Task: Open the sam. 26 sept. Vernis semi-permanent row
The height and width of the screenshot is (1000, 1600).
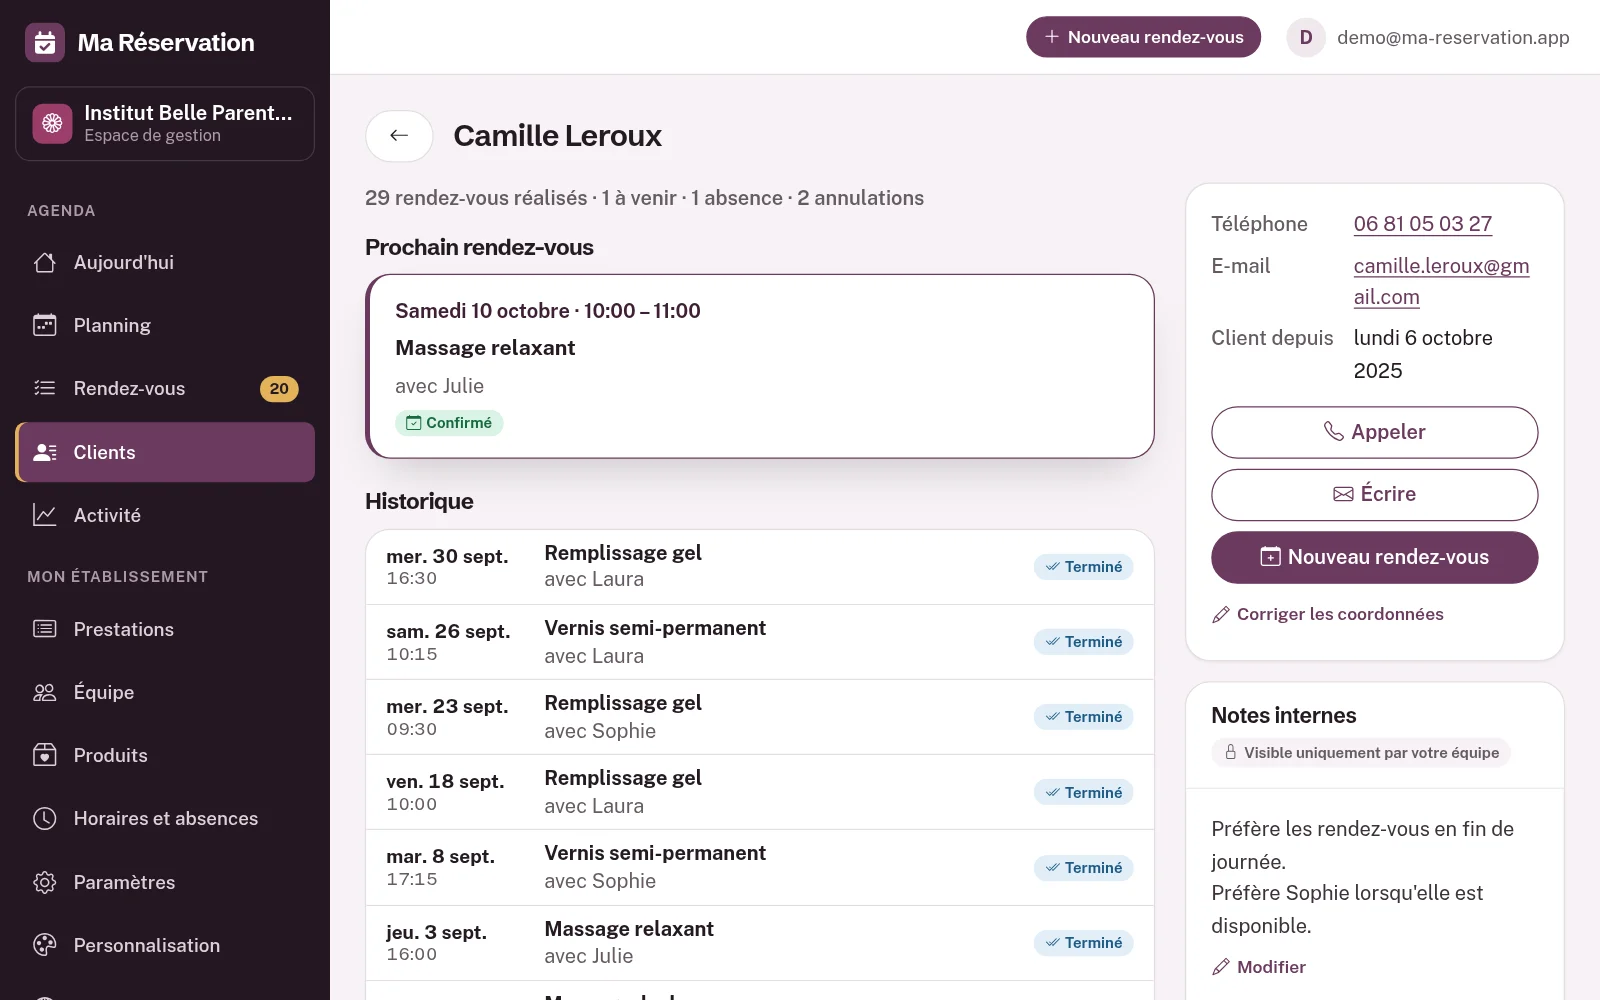Action: pyautogui.click(x=760, y=642)
